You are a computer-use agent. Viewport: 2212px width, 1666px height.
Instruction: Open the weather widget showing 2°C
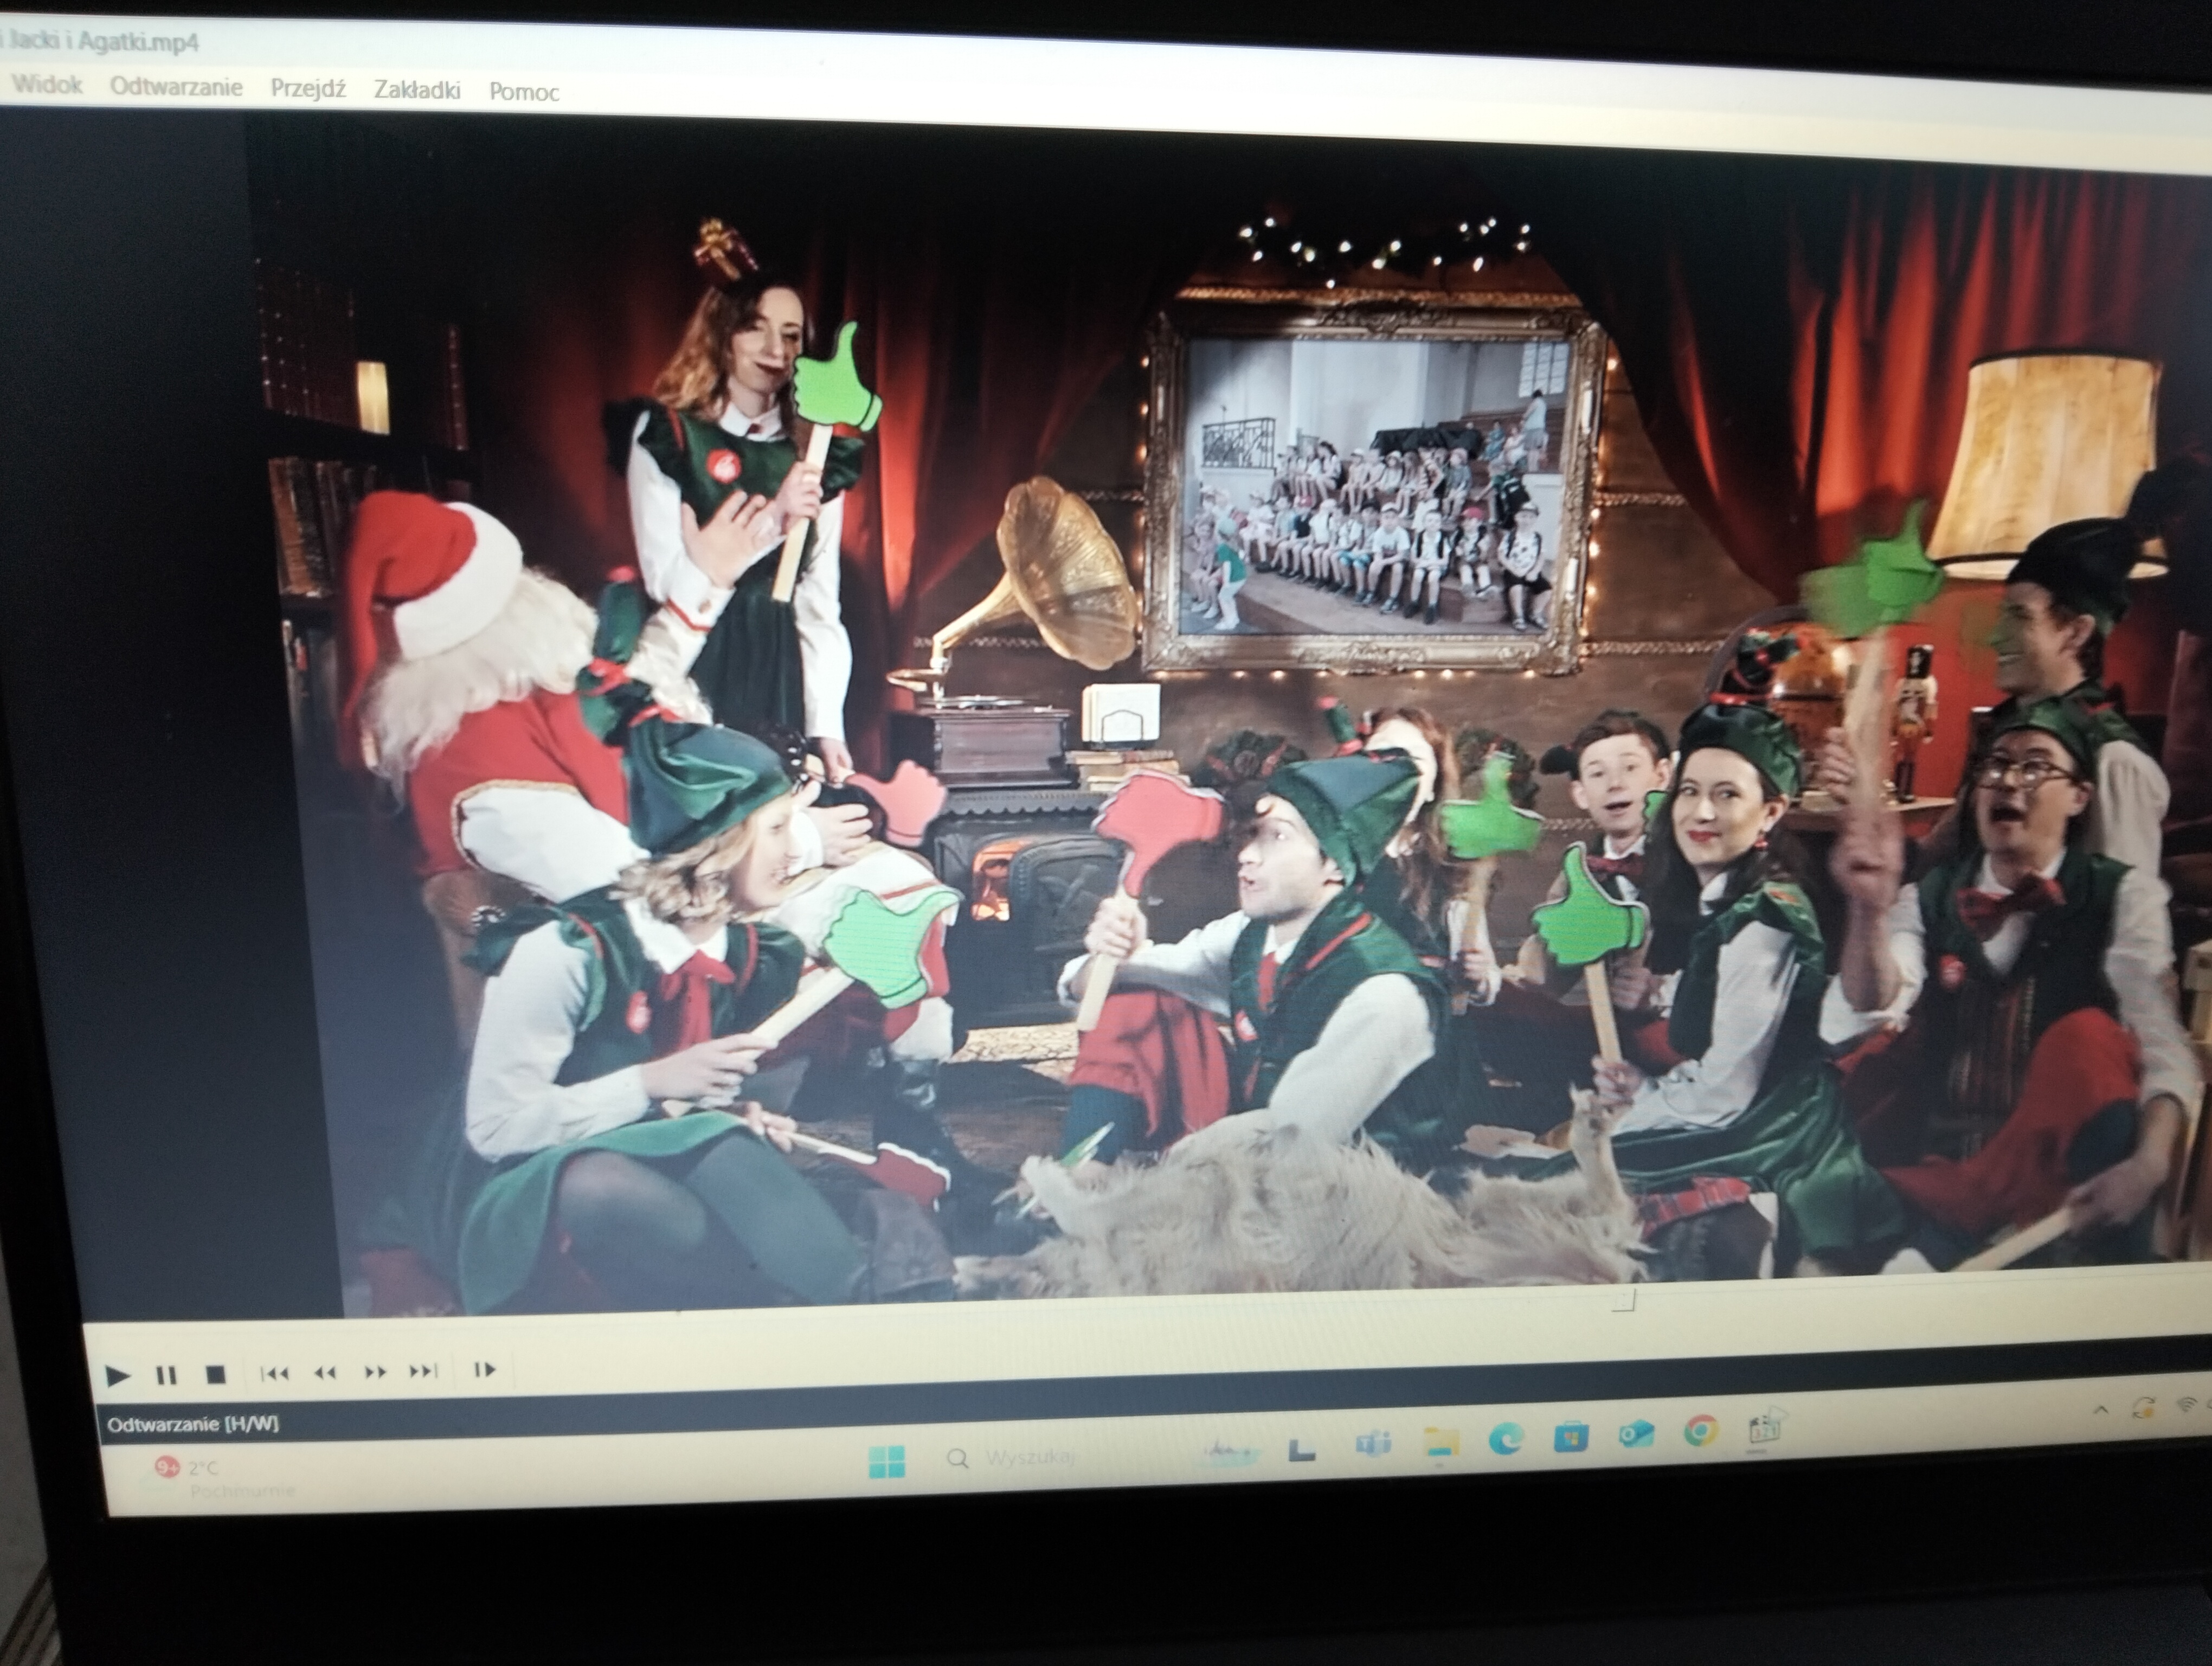click(200, 1469)
